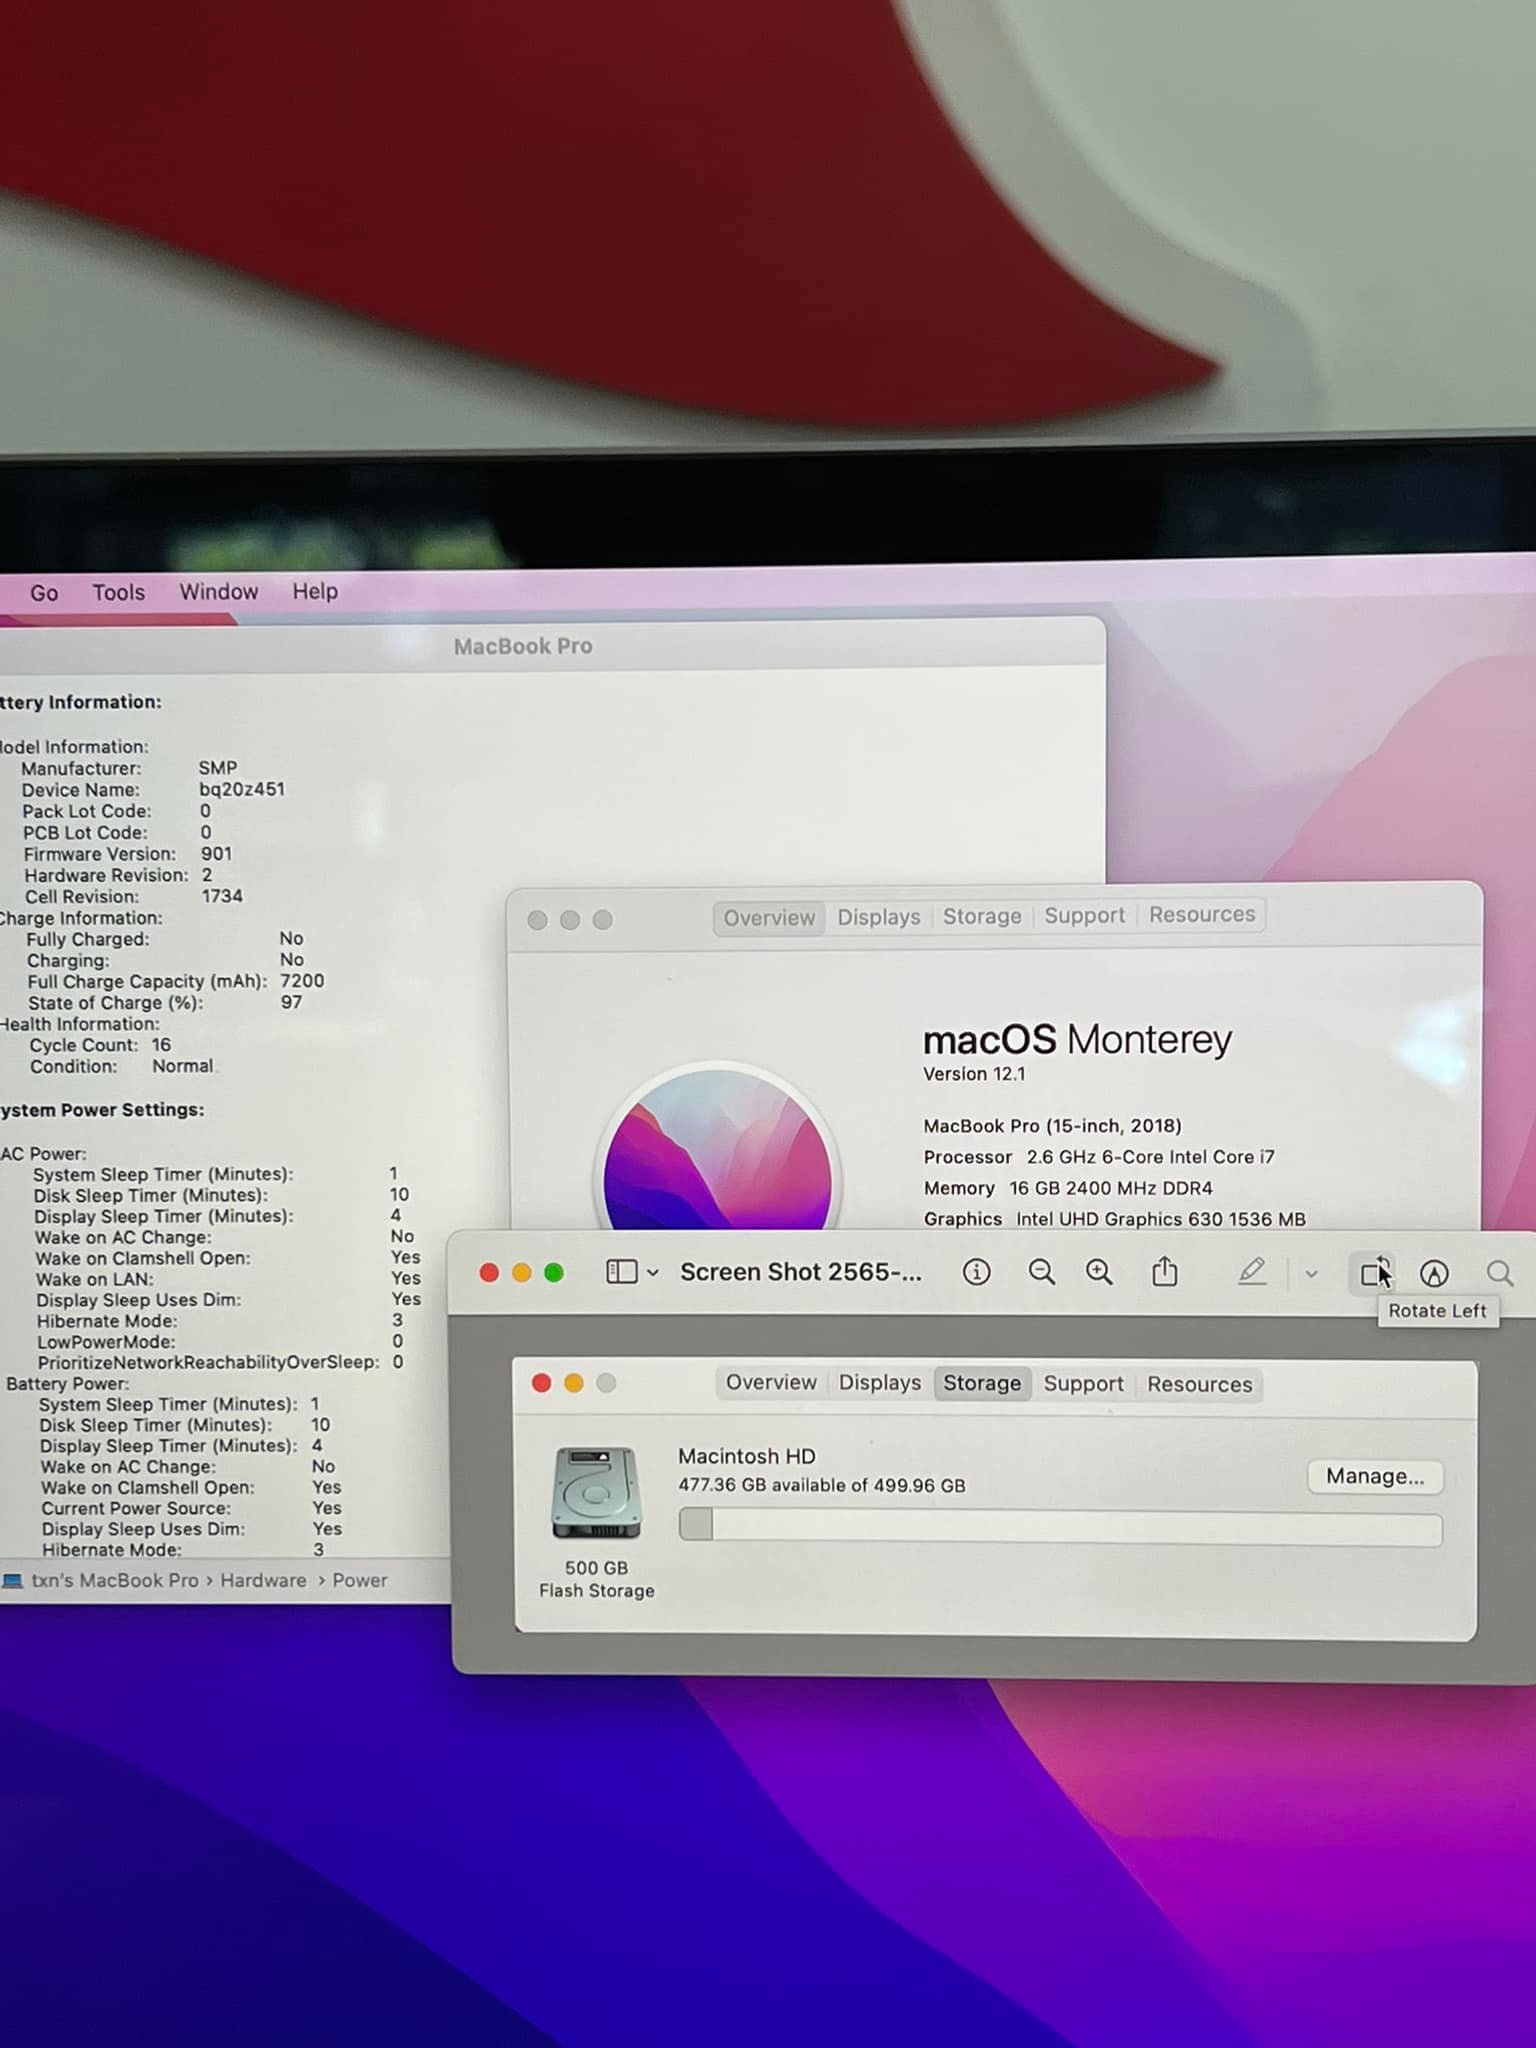Toggle the Preview sidebar view icon
This screenshot has width=1536, height=2048.
click(x=621, y=1272)
